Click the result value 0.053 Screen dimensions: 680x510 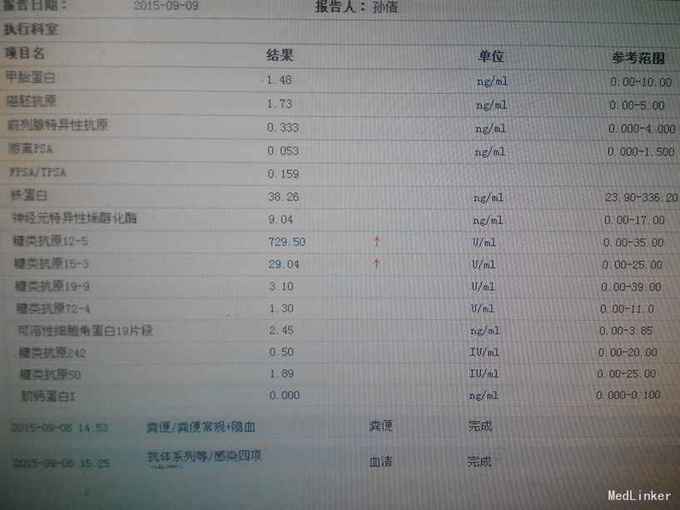tap(283, 150)
